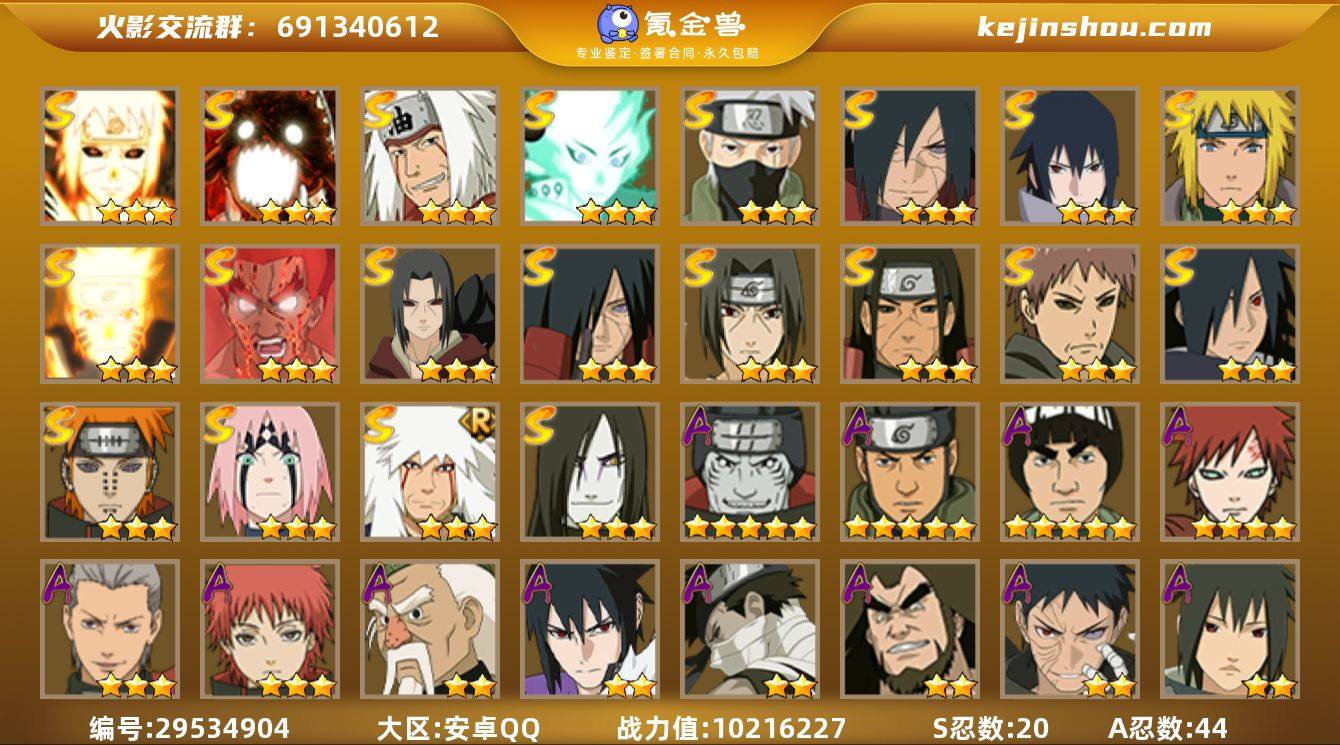Viewport: 1340px width, 745px height.
Task: Click the group number 691340612
Action: [358, 27]
